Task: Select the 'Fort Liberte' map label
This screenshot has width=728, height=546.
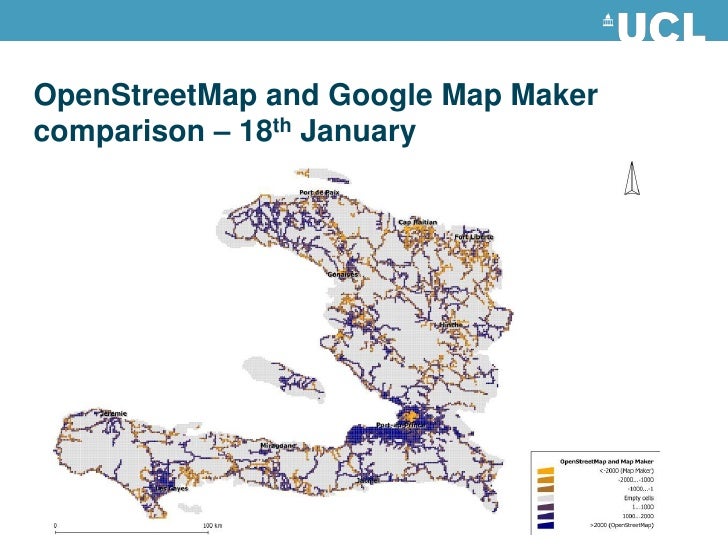Action: pyautogui.click(x=474, y=237)
